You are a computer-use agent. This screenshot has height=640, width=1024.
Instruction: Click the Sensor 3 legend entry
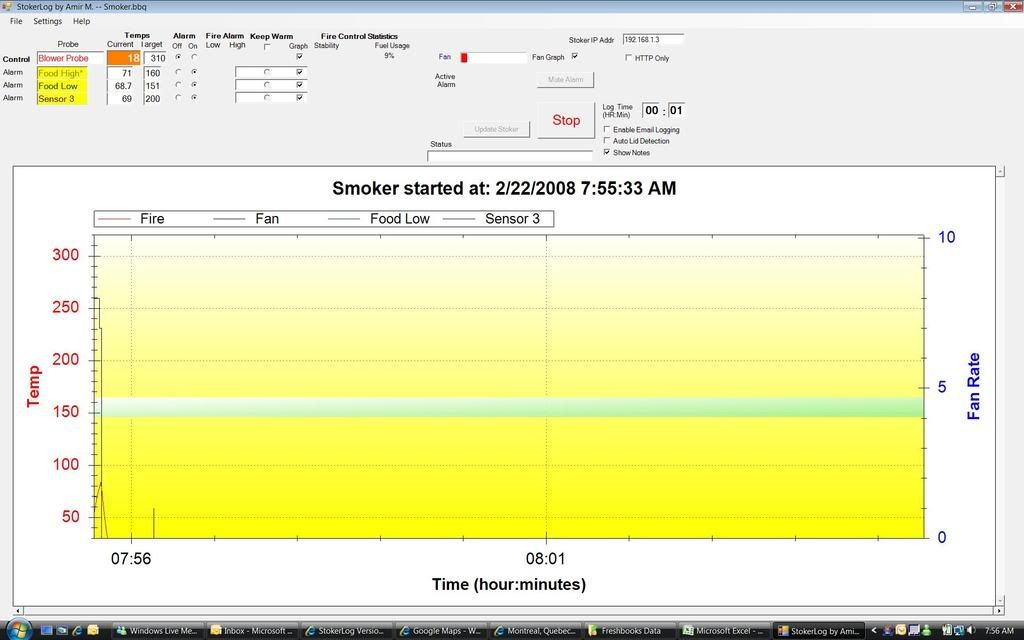tap(492, 219)
